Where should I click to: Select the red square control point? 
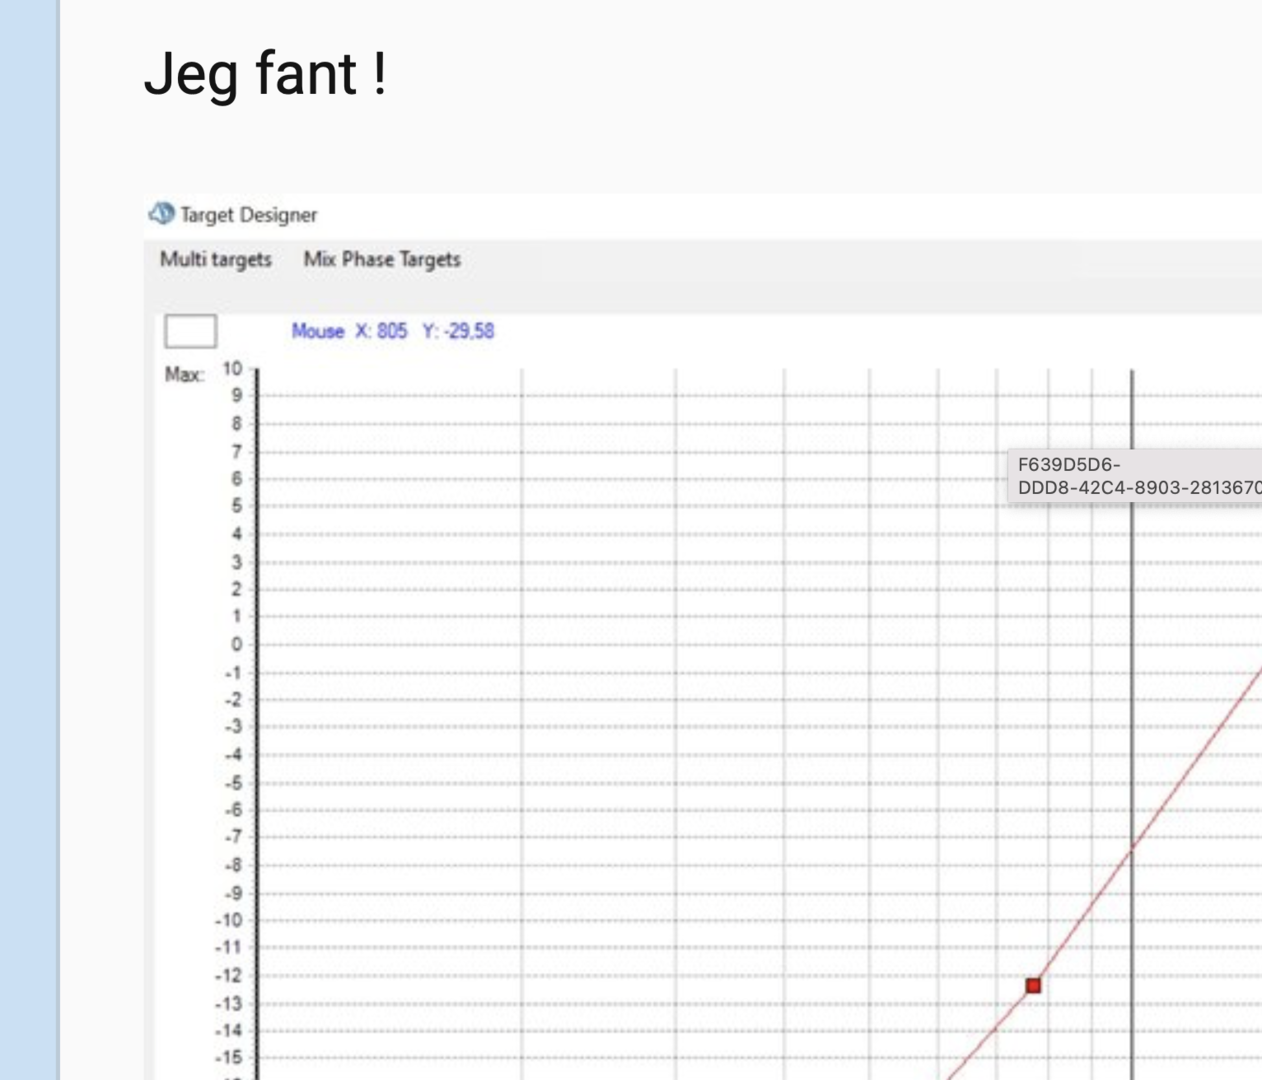point(1034,986)
